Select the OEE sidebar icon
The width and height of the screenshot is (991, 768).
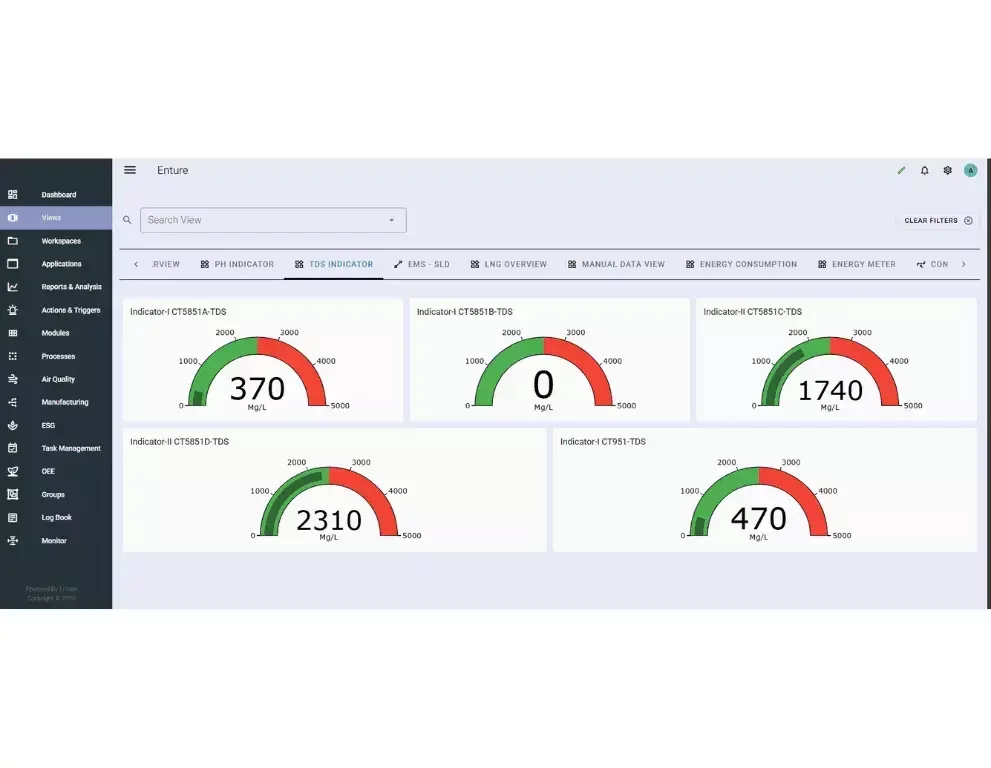coord(13,471)
